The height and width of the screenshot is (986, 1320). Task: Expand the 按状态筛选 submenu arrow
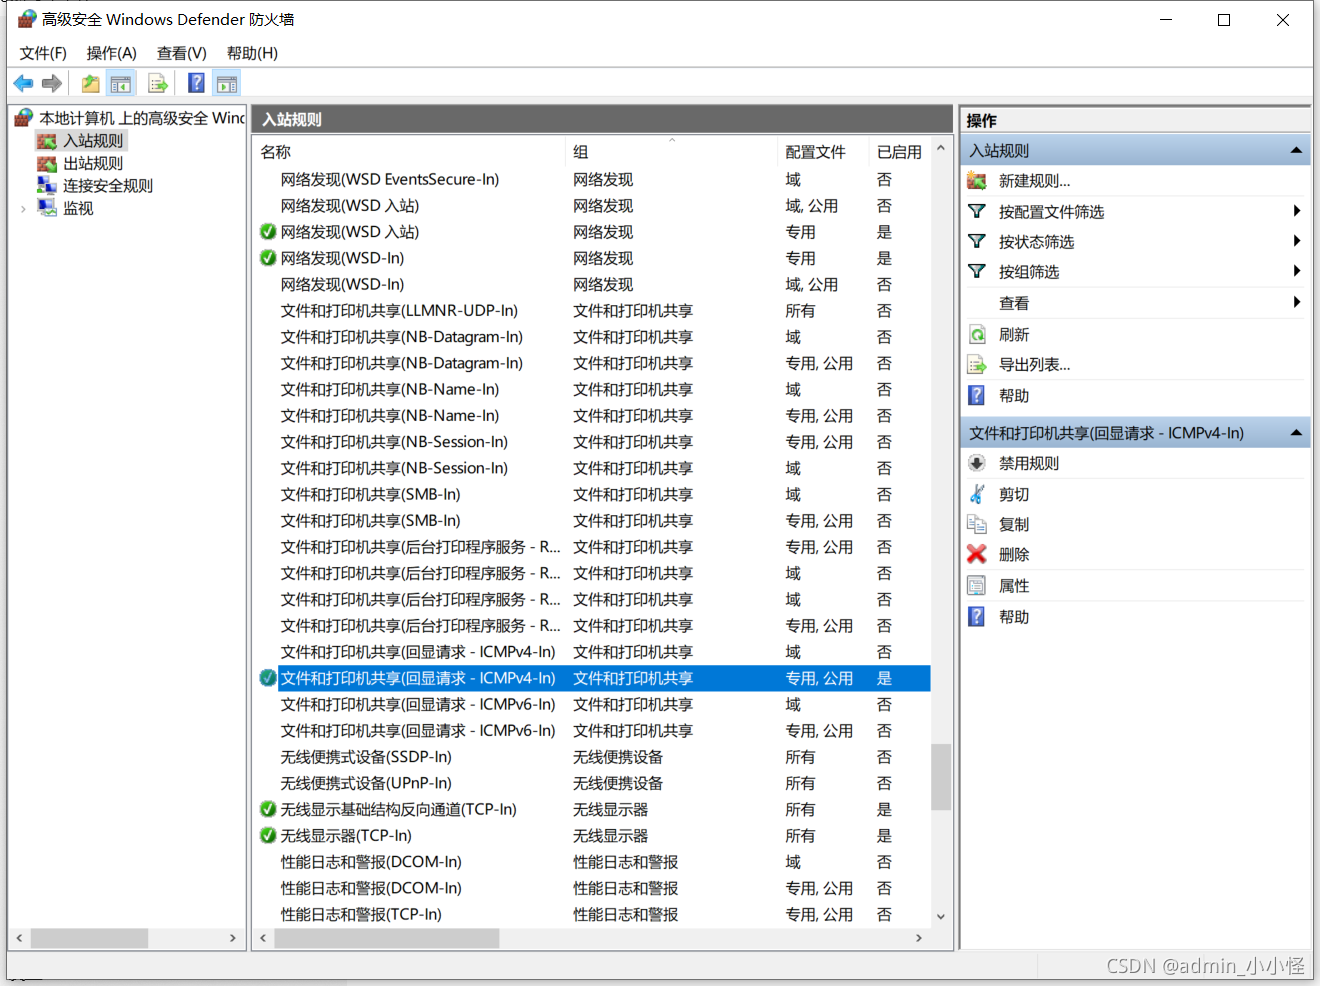(x=1296, y=241)
